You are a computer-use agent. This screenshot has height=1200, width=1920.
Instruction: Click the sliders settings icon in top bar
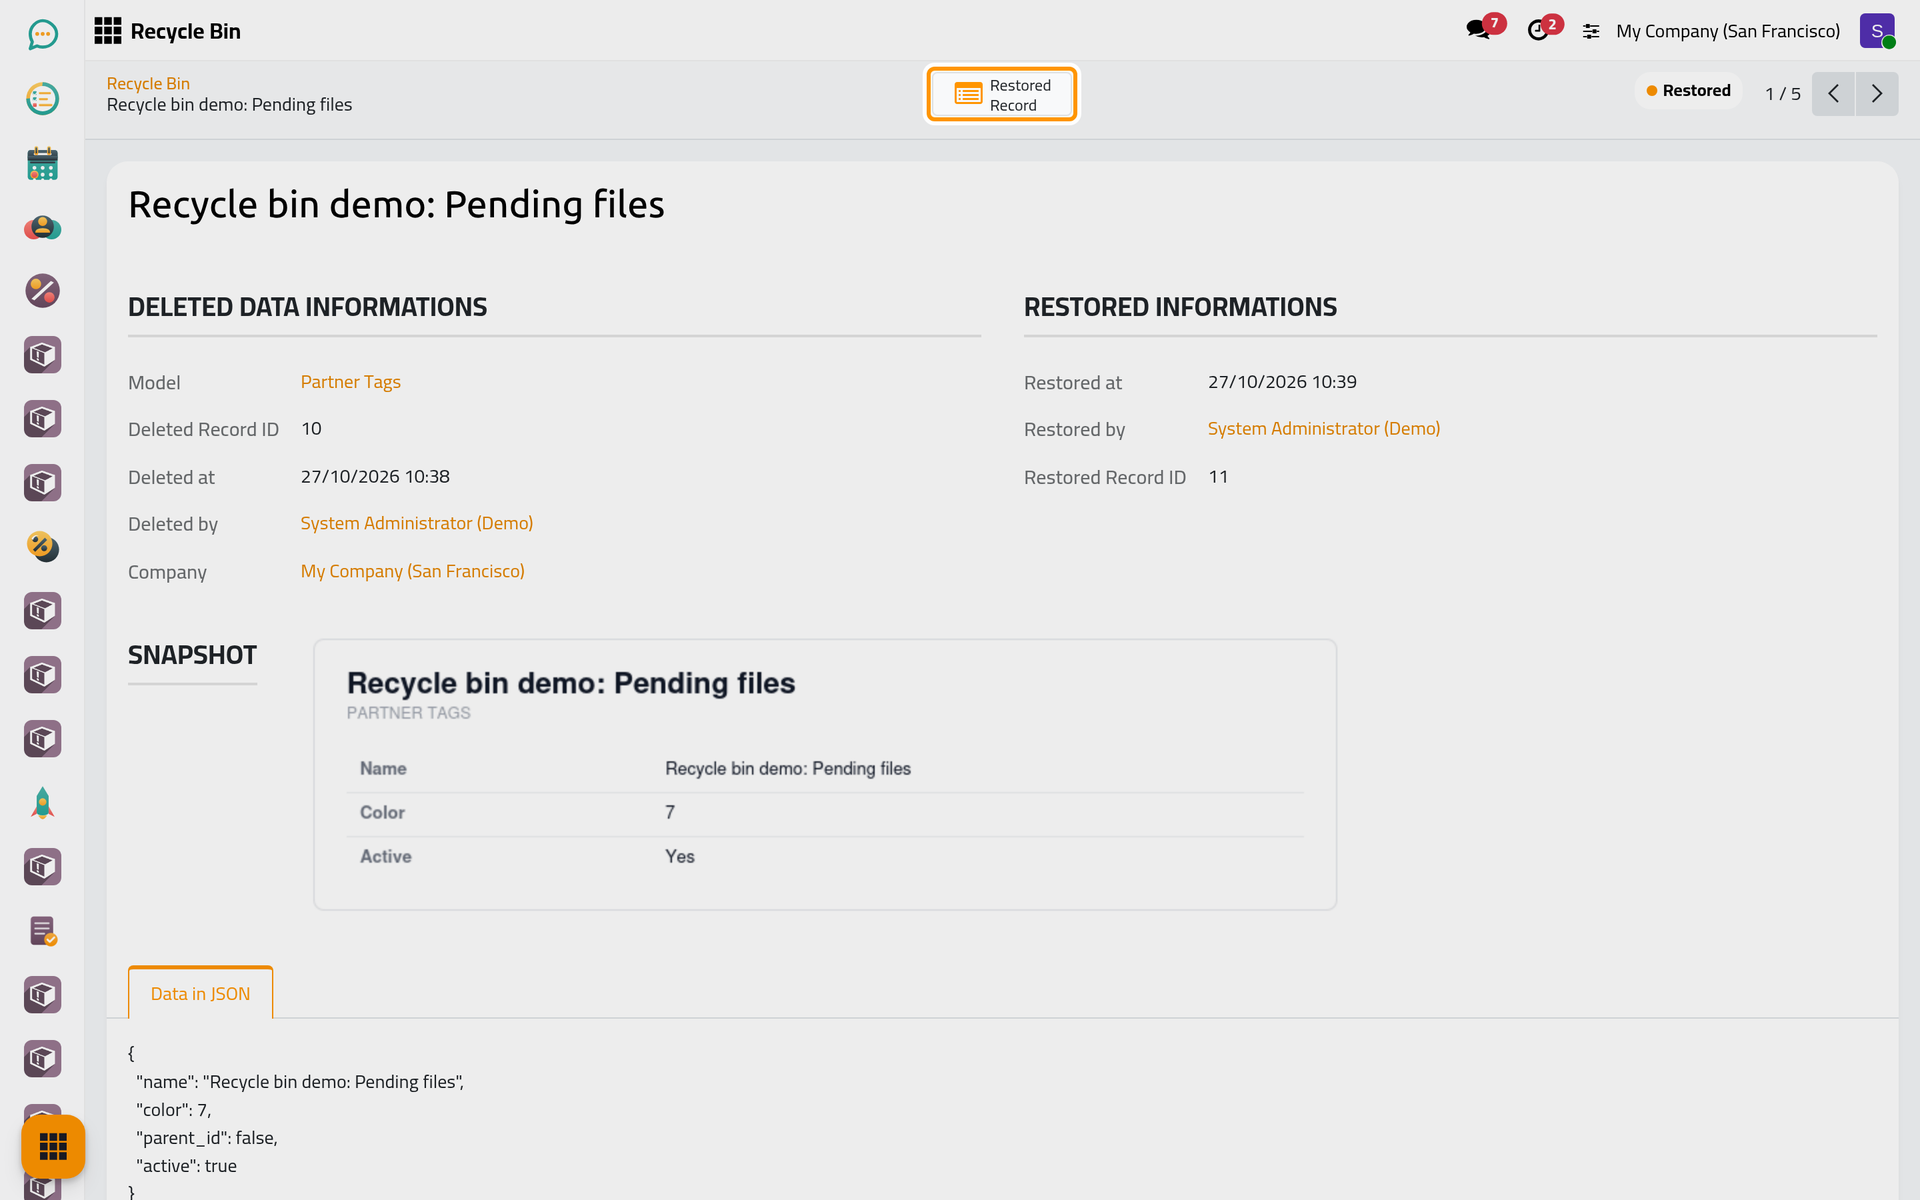[1591, 32]
